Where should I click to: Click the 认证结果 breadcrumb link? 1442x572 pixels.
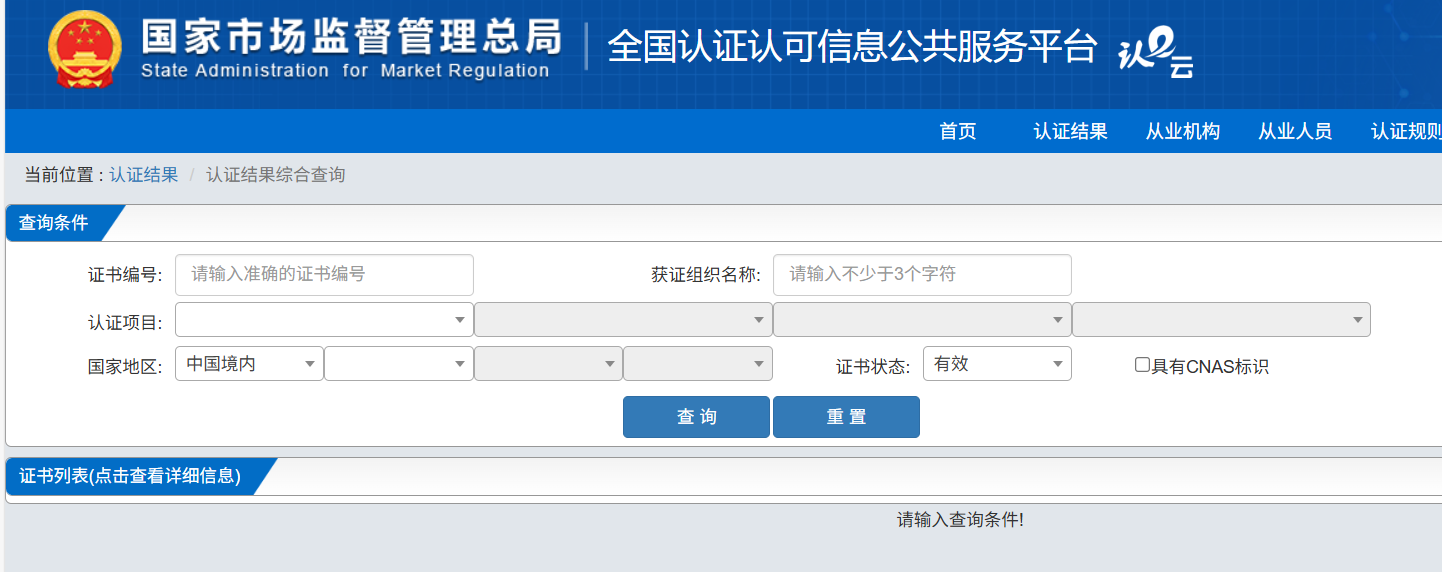click(x=144, y=175)
